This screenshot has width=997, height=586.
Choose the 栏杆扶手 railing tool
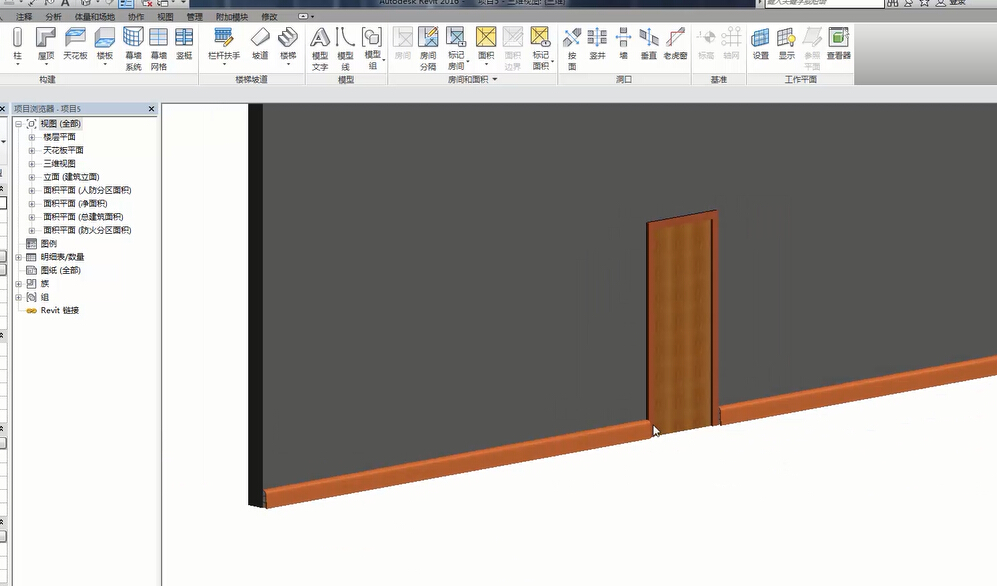pos(224,46)
